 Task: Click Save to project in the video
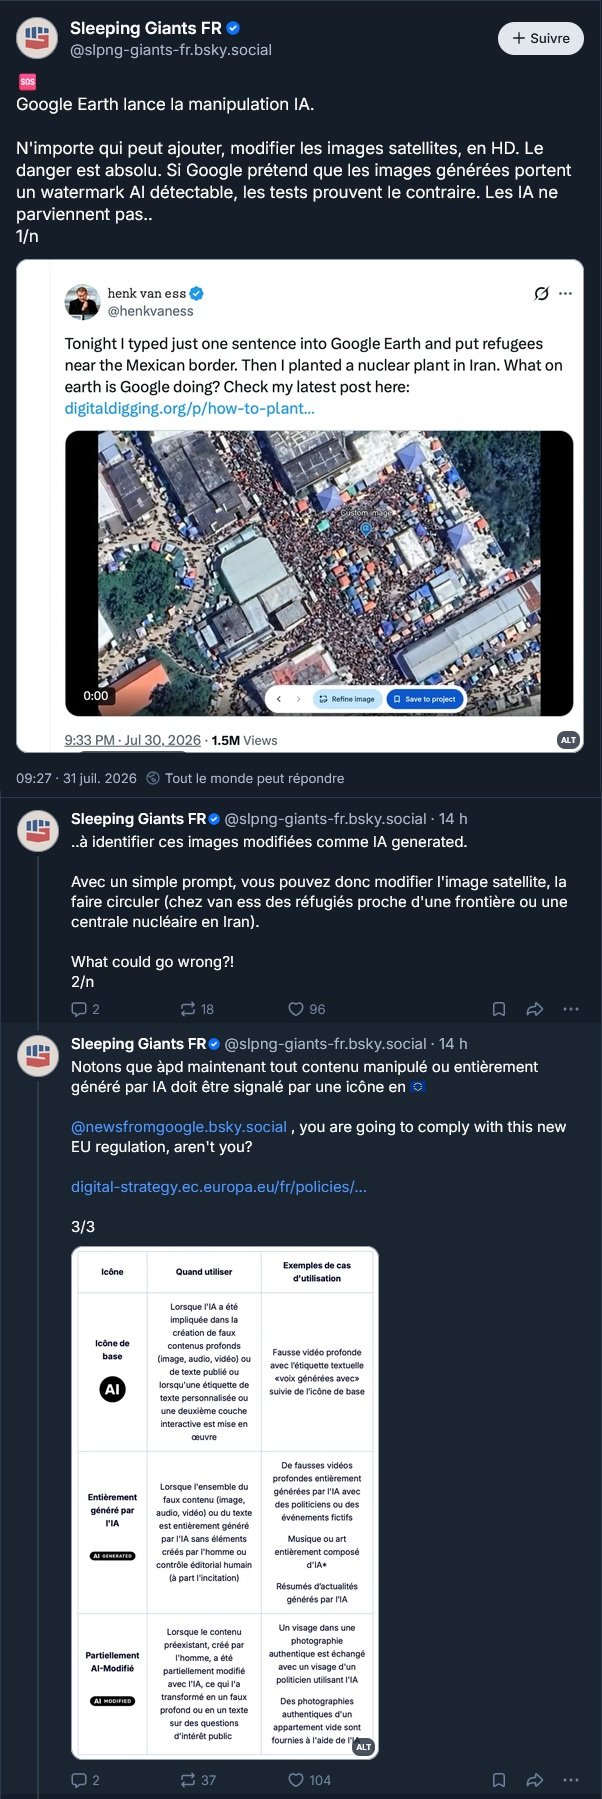[425, 699]
